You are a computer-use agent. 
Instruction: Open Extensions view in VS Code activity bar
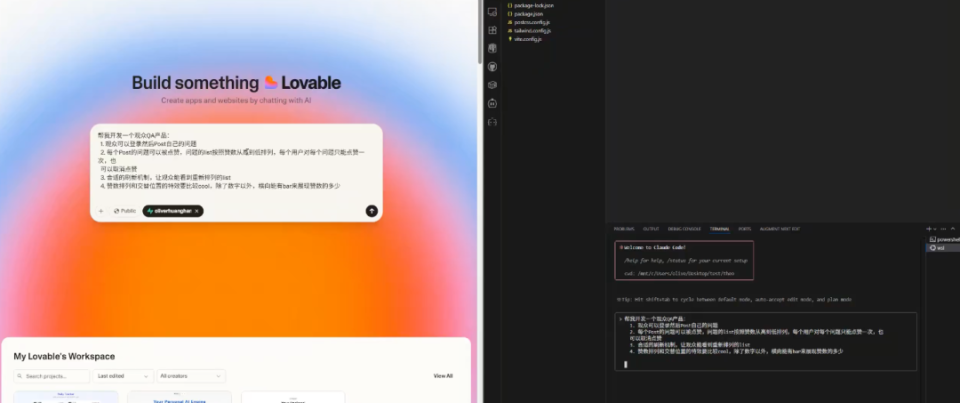tap(492, 30)
